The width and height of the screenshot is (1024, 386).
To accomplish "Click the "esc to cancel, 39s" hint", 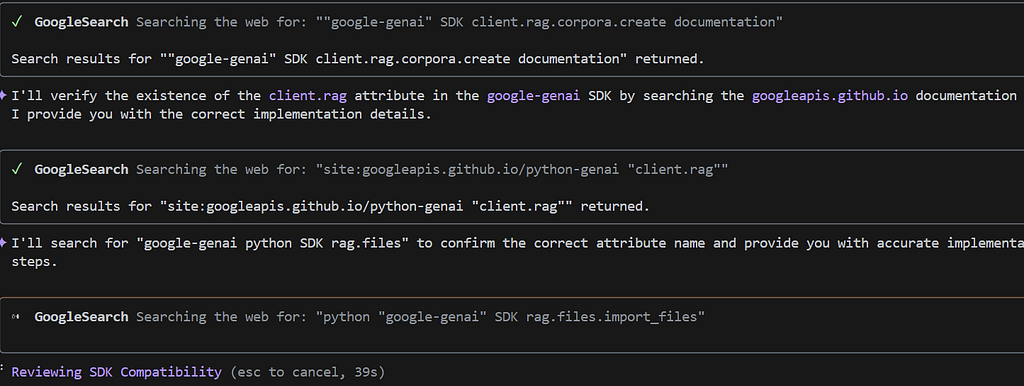I will (x=308, y=372).
